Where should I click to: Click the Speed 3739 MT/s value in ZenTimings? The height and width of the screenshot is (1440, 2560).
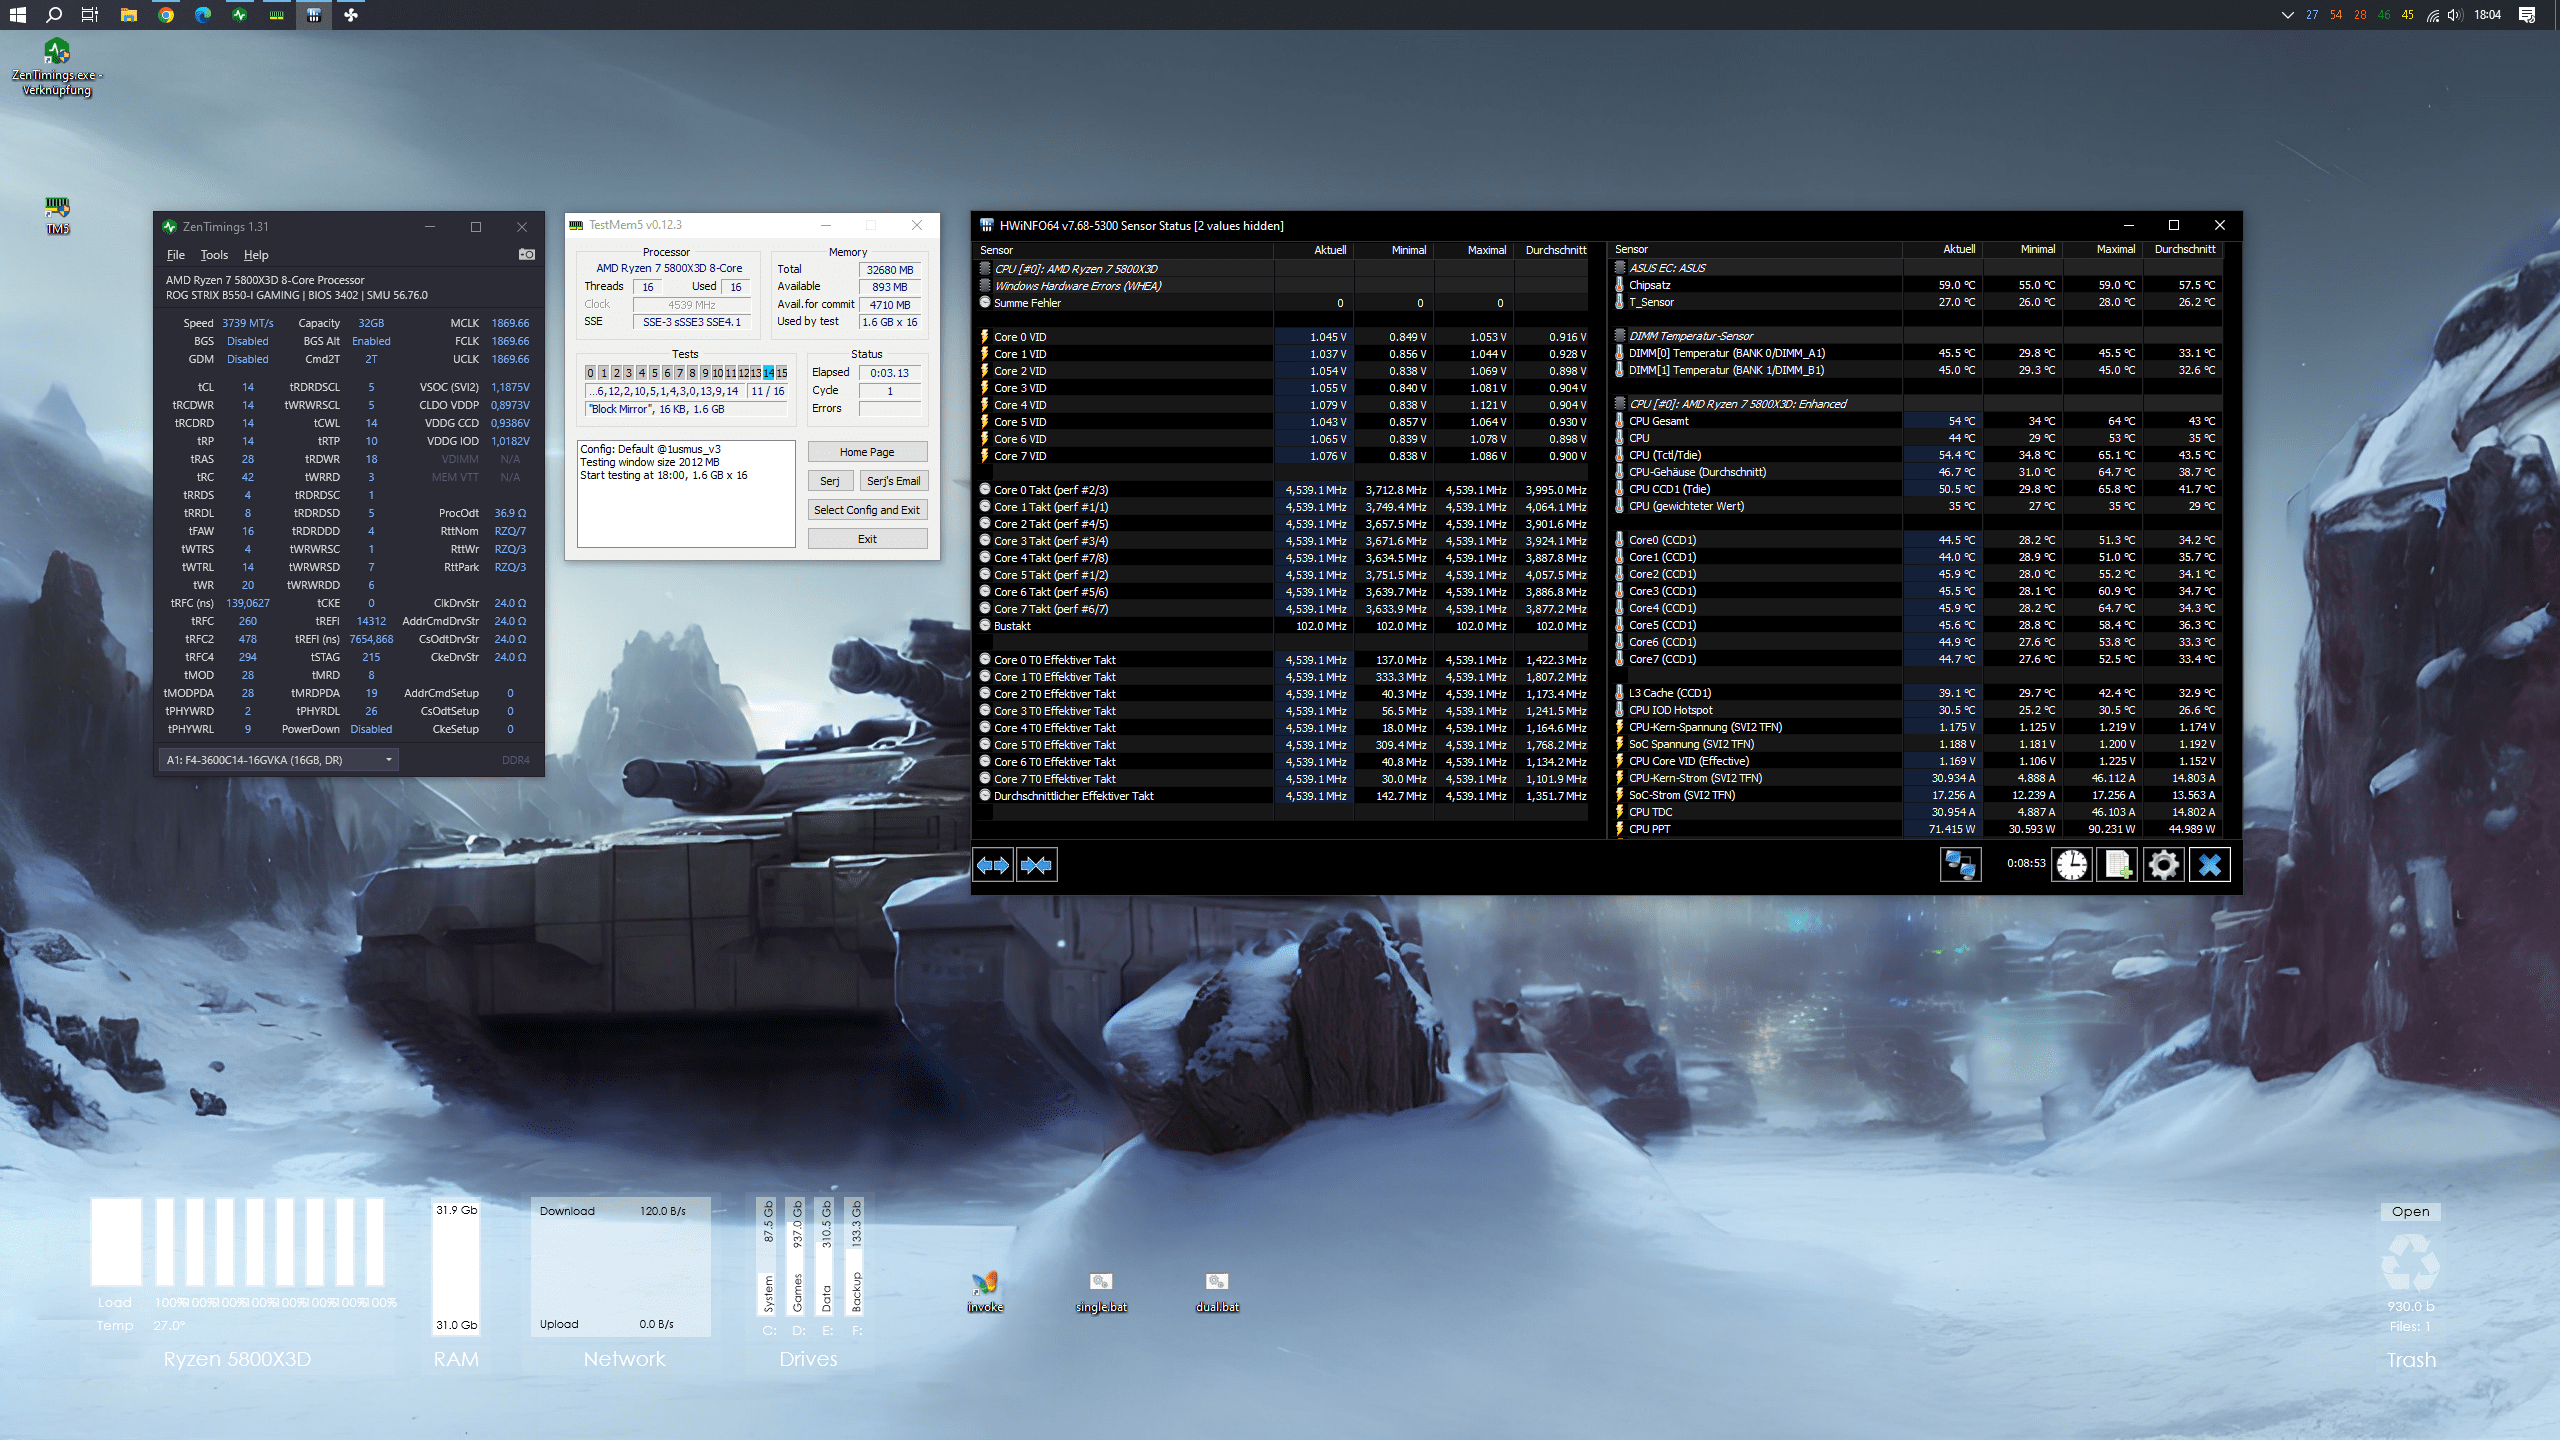[247, 323]
